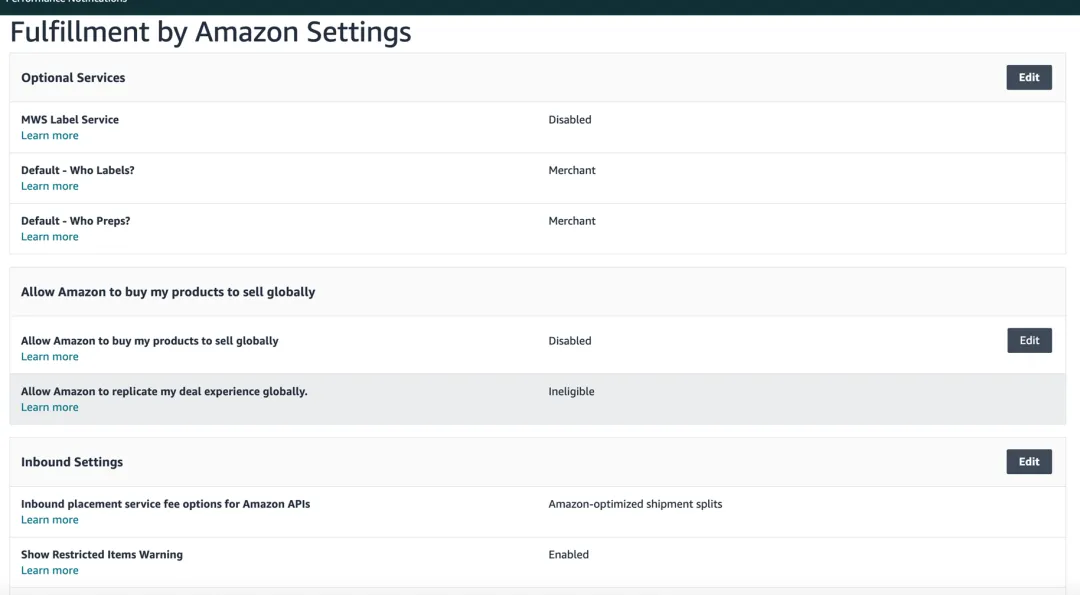This screenshot has width=1080, height=595.
Task: Click the Merchant value for Who Labels
Action: (572, 170)
